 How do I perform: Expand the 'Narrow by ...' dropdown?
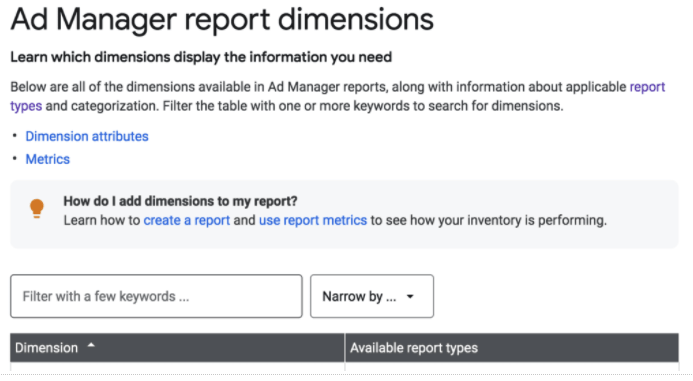372,296
